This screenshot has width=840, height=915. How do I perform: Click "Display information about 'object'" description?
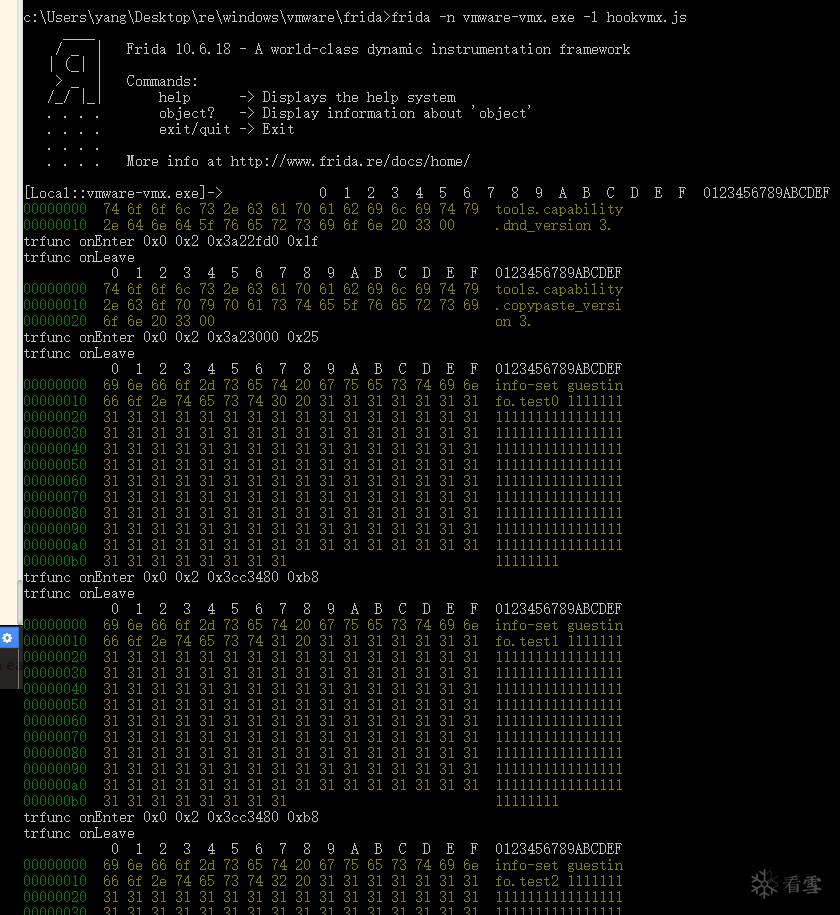coord(397,113)
